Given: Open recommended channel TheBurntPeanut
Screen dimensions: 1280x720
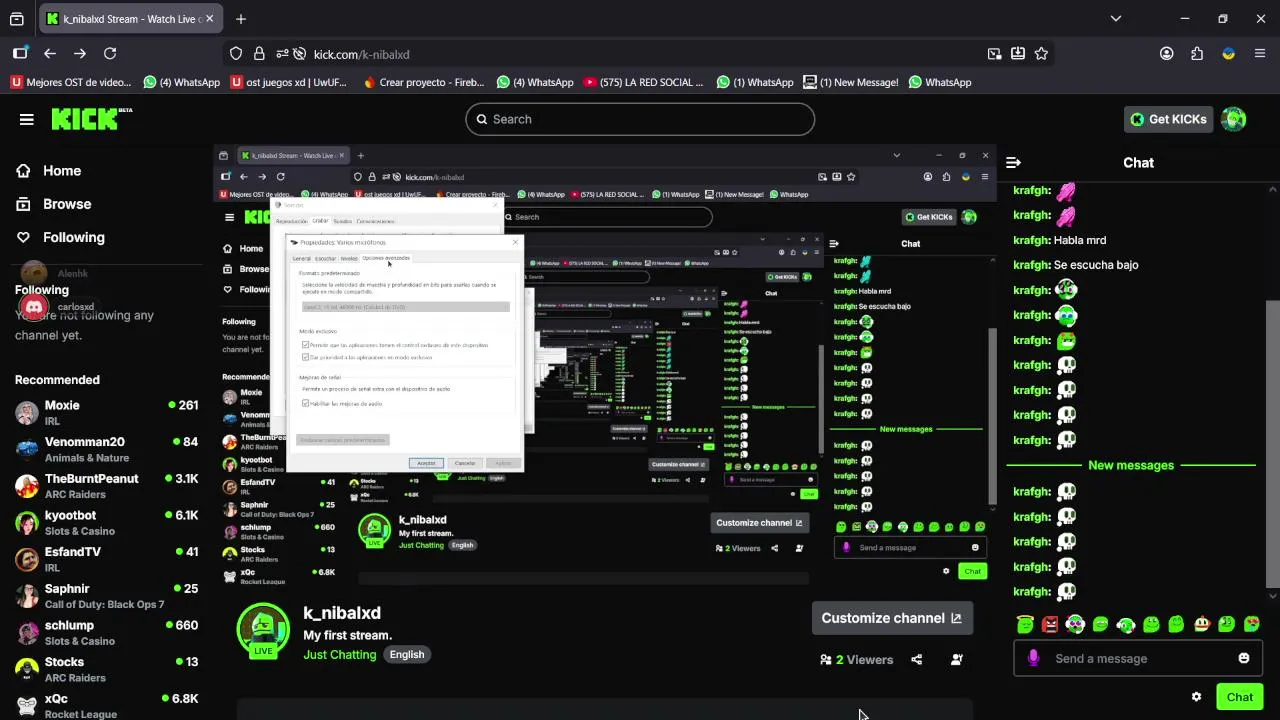Looking at the screenshot, I should 106,486.
